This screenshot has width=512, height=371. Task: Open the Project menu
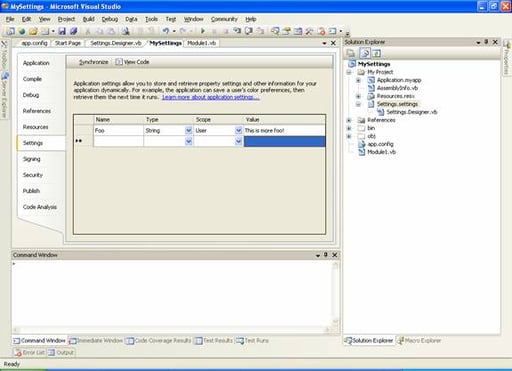[x=66, y=19]
